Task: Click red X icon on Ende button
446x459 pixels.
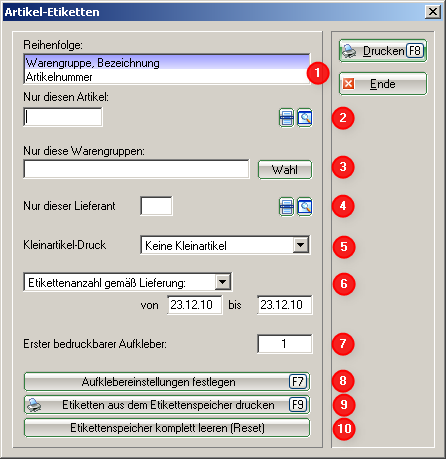Action: [348, 83]
